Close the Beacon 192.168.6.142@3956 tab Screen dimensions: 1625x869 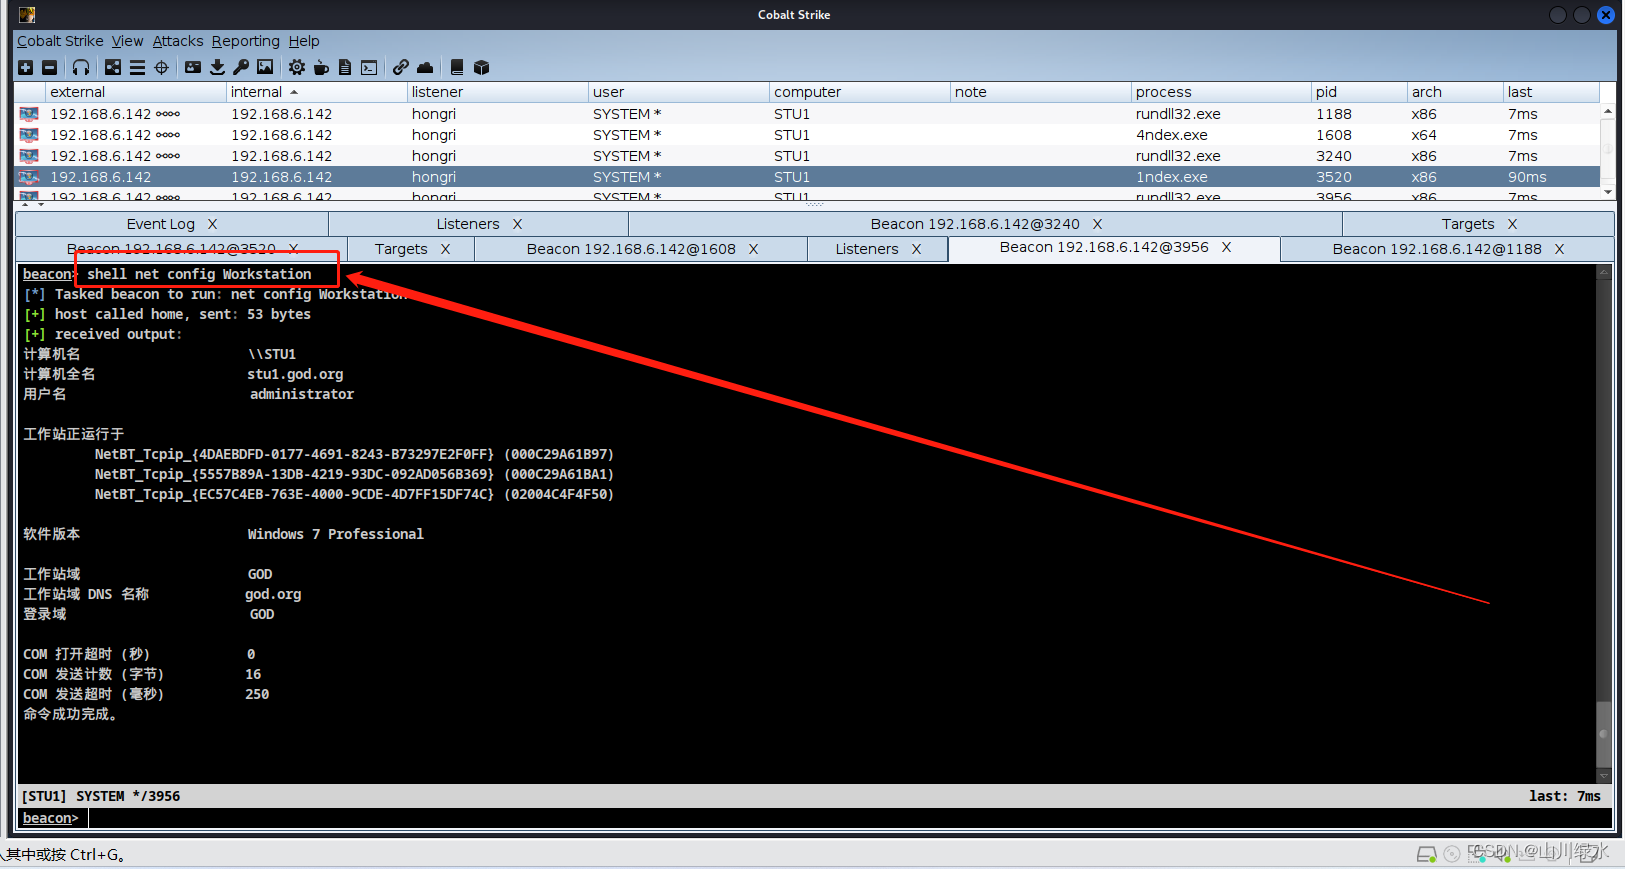(1226, 247)
